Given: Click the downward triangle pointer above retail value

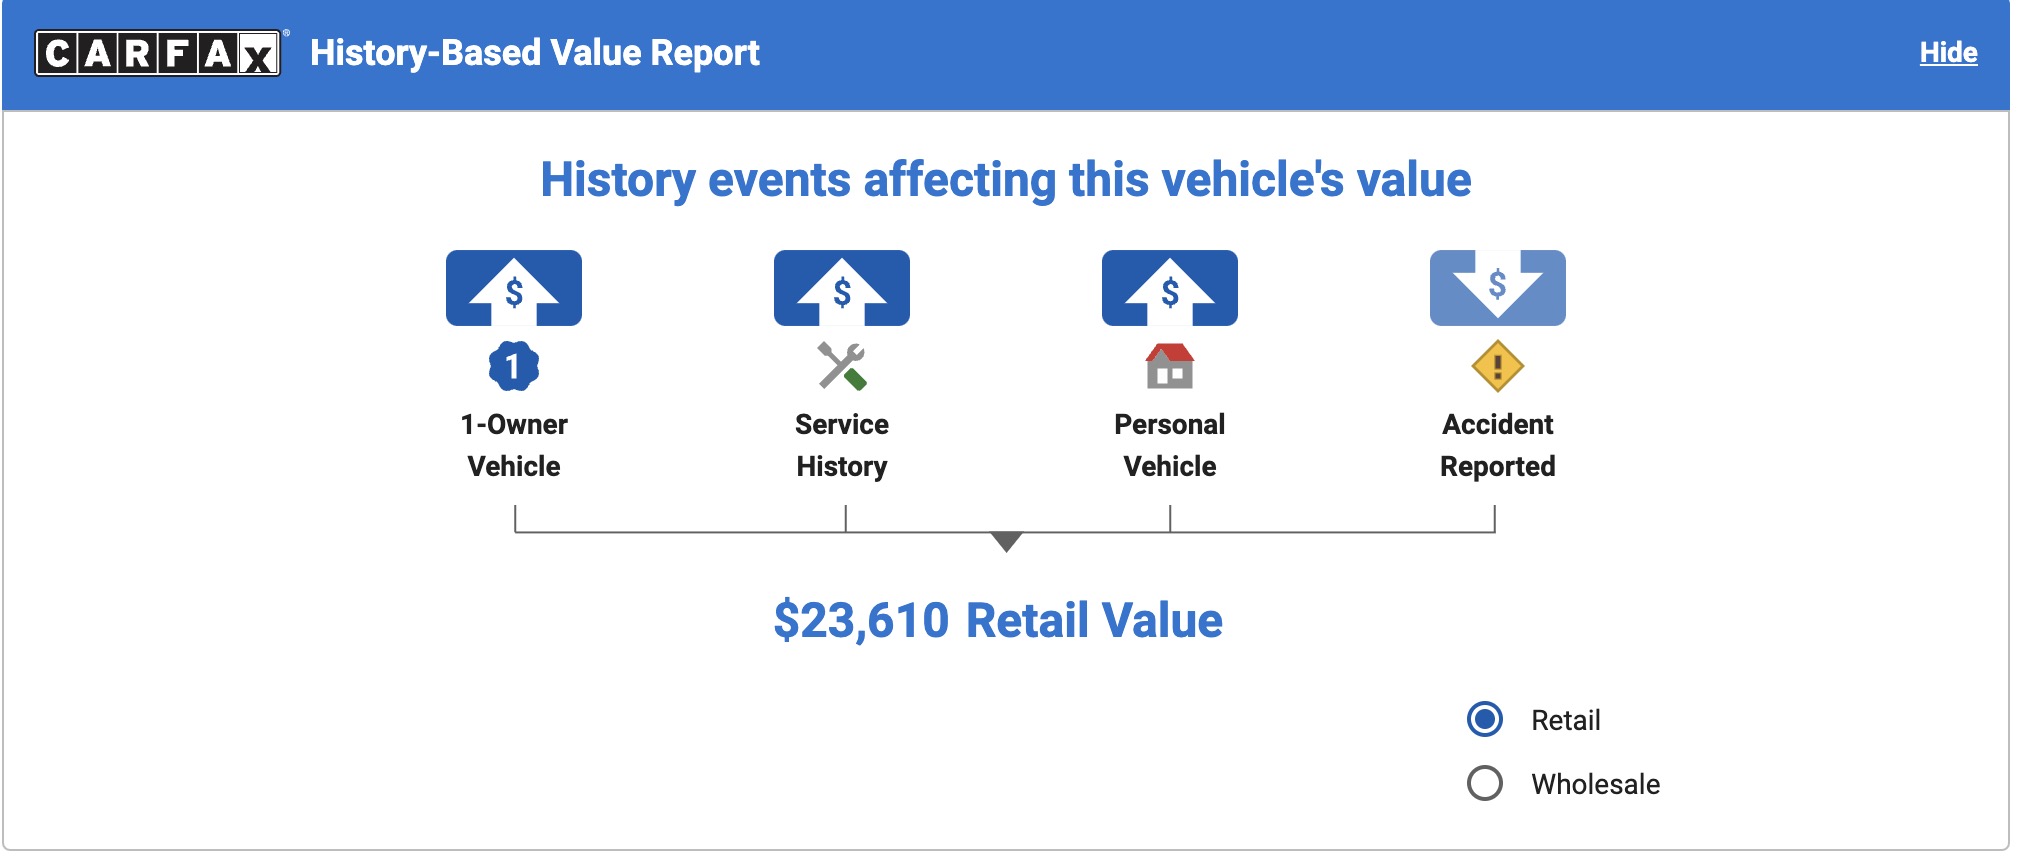Looking at the screenshot, I should (1006, 541).
